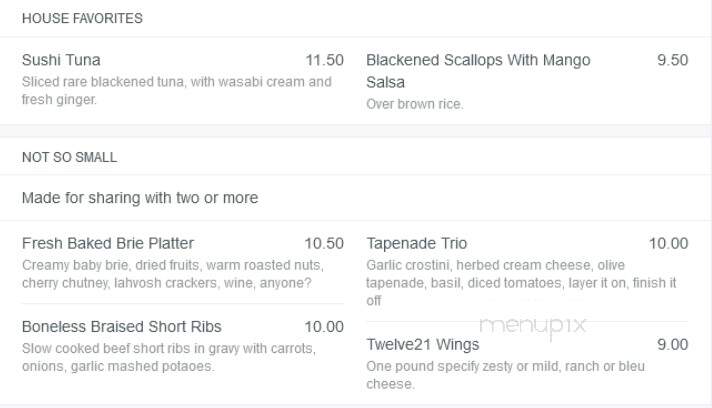Open the Fresh Baked Brie Platter item
The image size is (712, 408).
(x=108, y=243)
